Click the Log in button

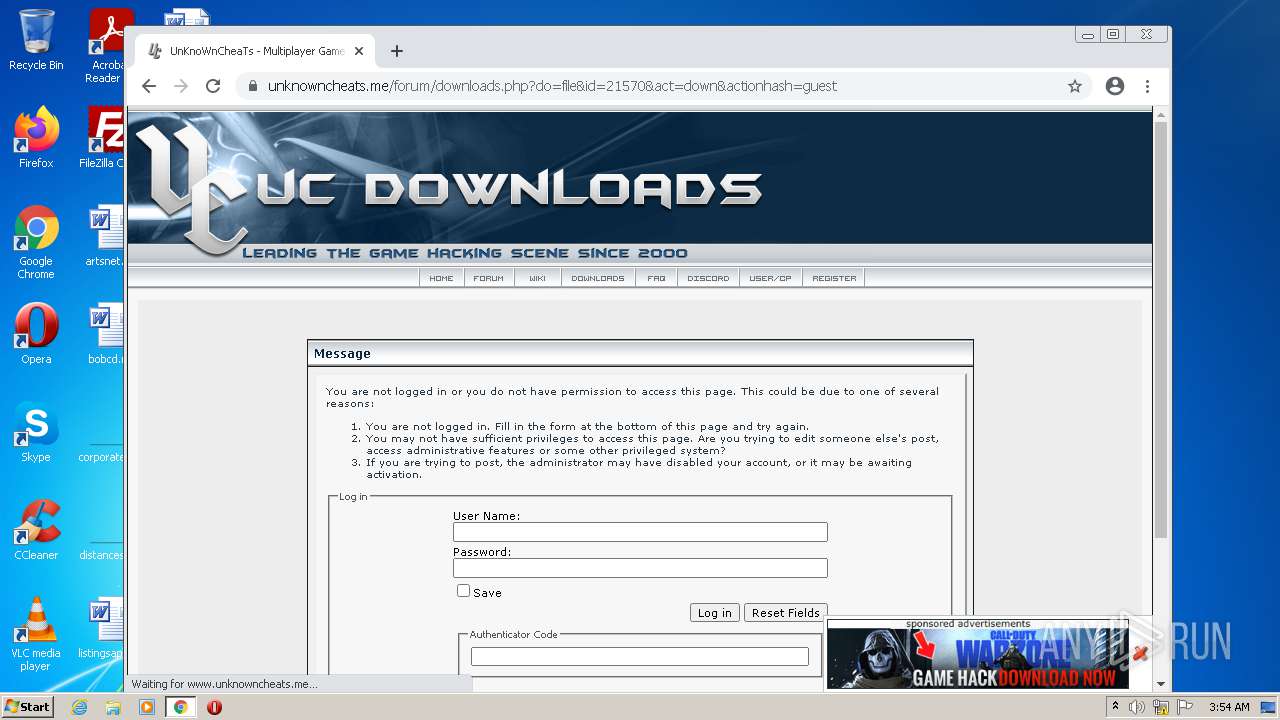[714, 613]
